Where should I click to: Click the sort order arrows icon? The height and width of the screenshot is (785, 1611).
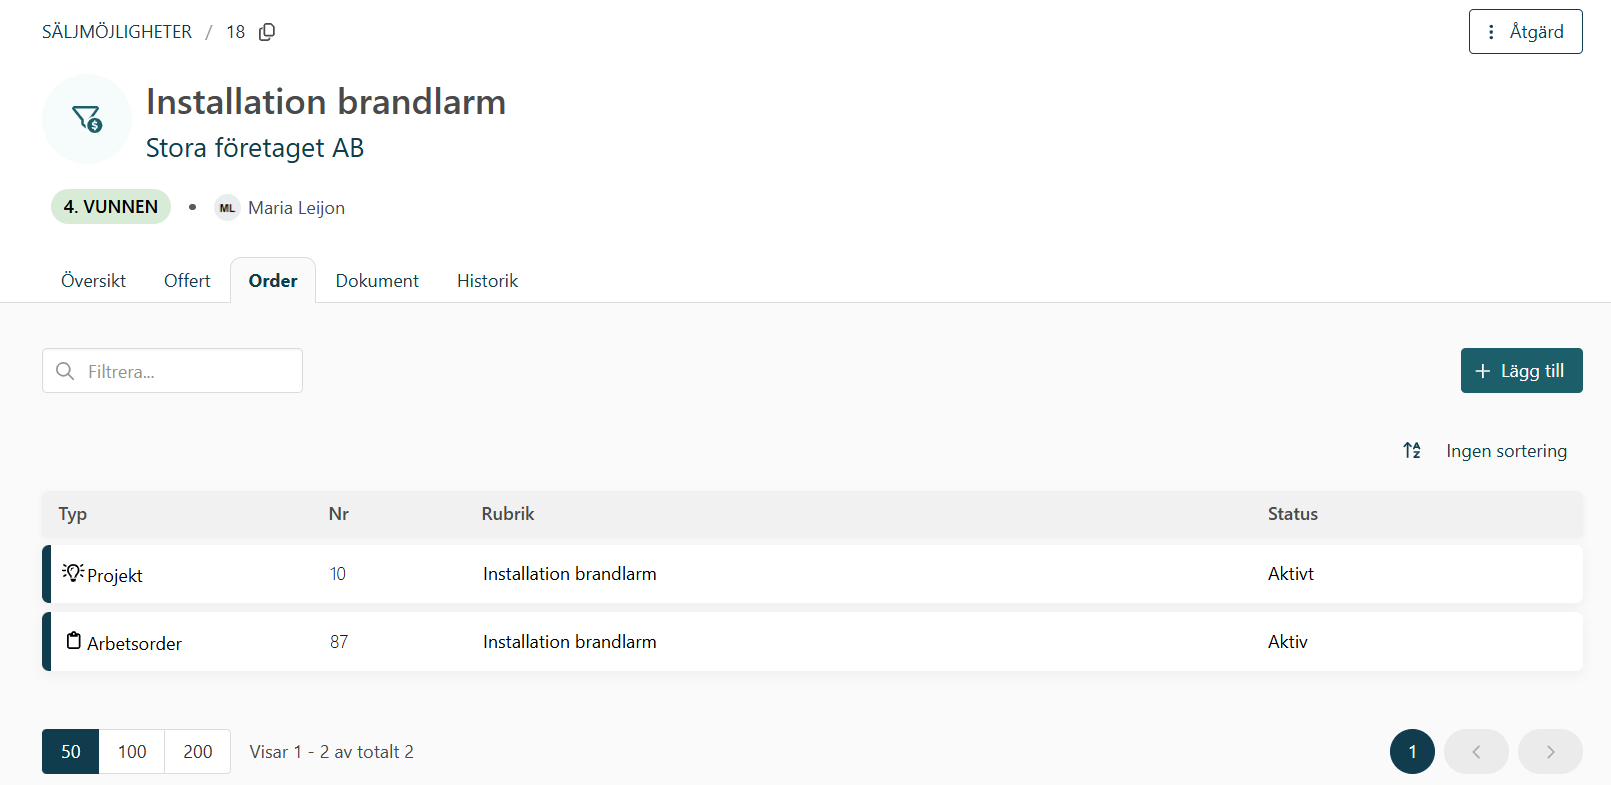(x=1412, y=450)
